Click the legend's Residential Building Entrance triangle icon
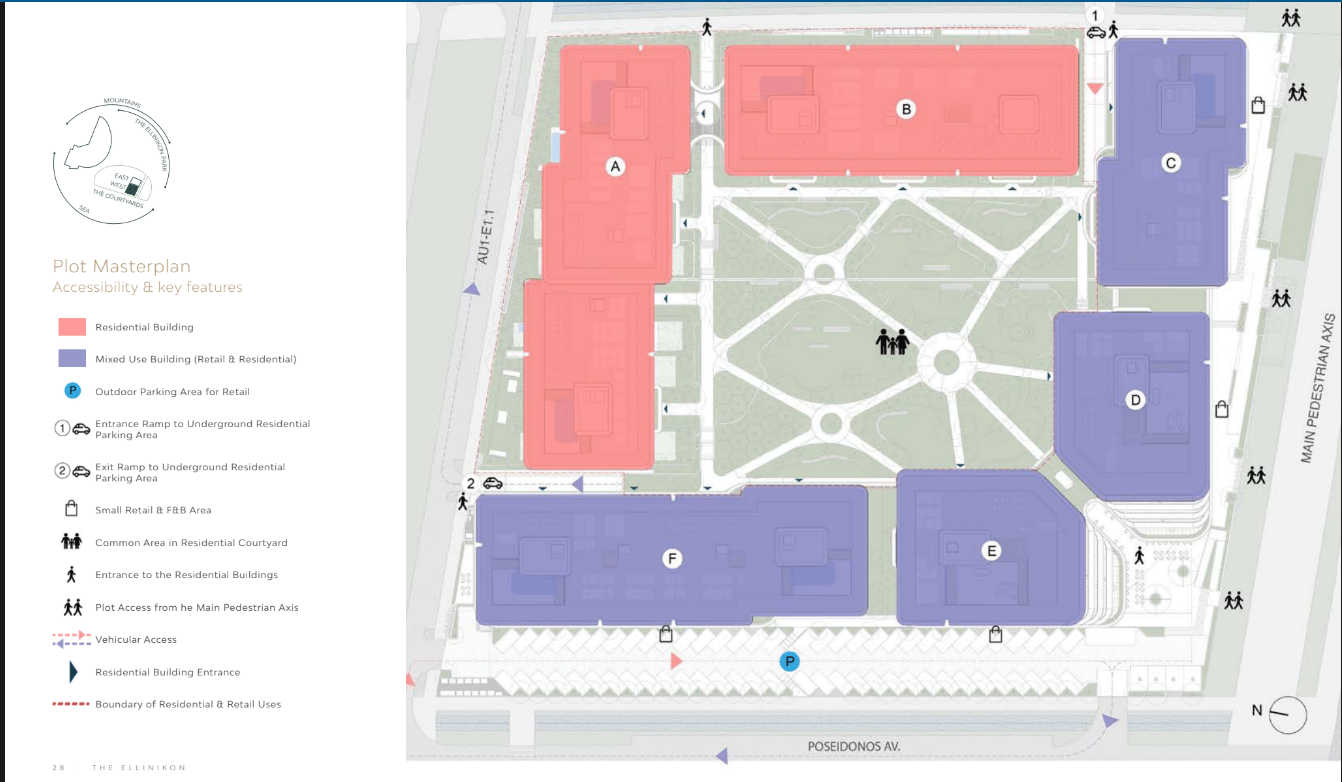Image resolution: width=1342 pixels, height=782 pixels. 72,672
